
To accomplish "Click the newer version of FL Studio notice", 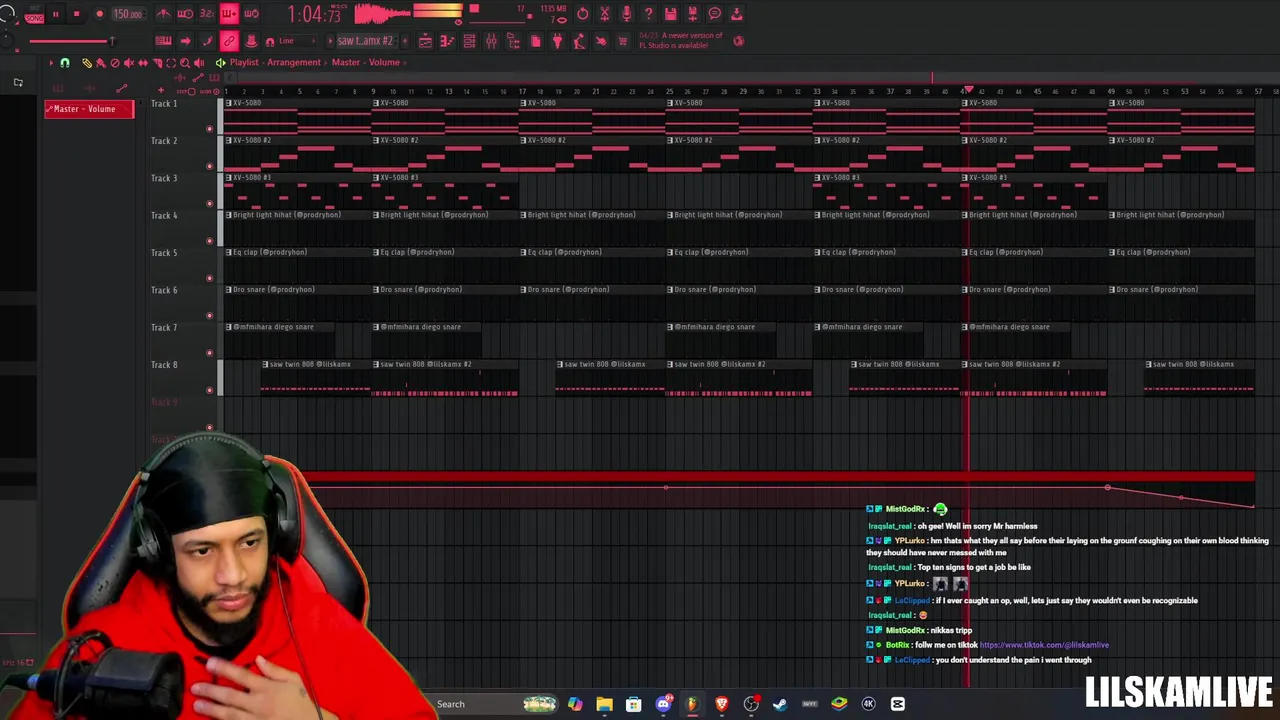I will click(681, 41).
